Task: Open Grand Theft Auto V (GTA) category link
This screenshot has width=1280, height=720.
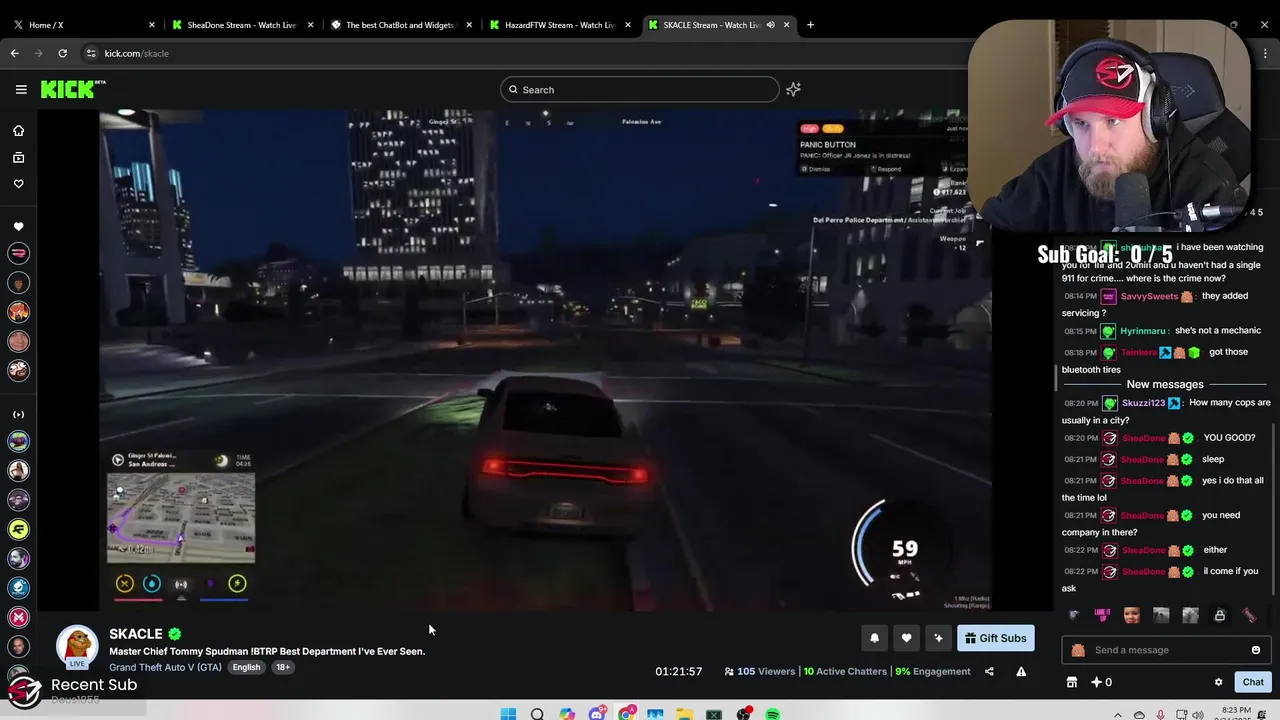Action: coord(165,667)
